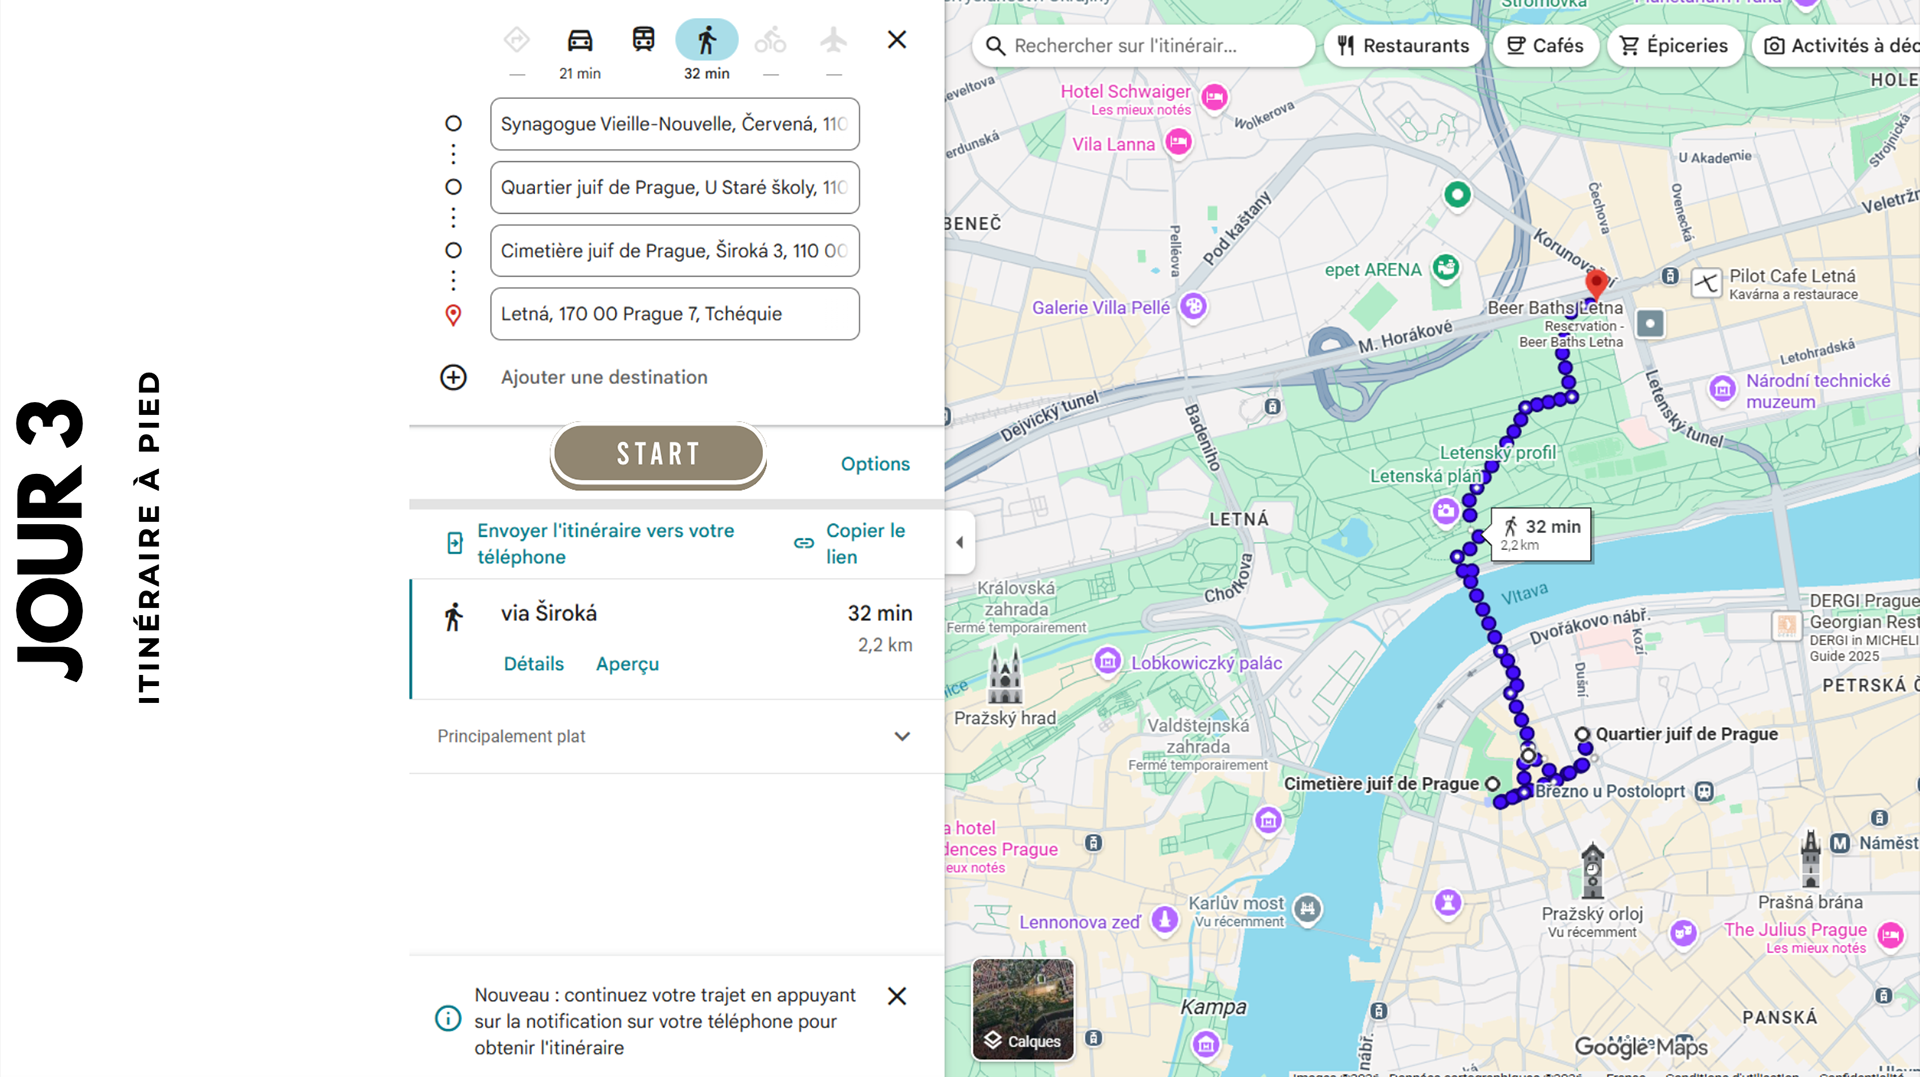The height and width of the screenshot is (1077, 1920).
Task: Edit Synagogue Vieille-Nouvelle starting point field
Action: coord(675,124)
